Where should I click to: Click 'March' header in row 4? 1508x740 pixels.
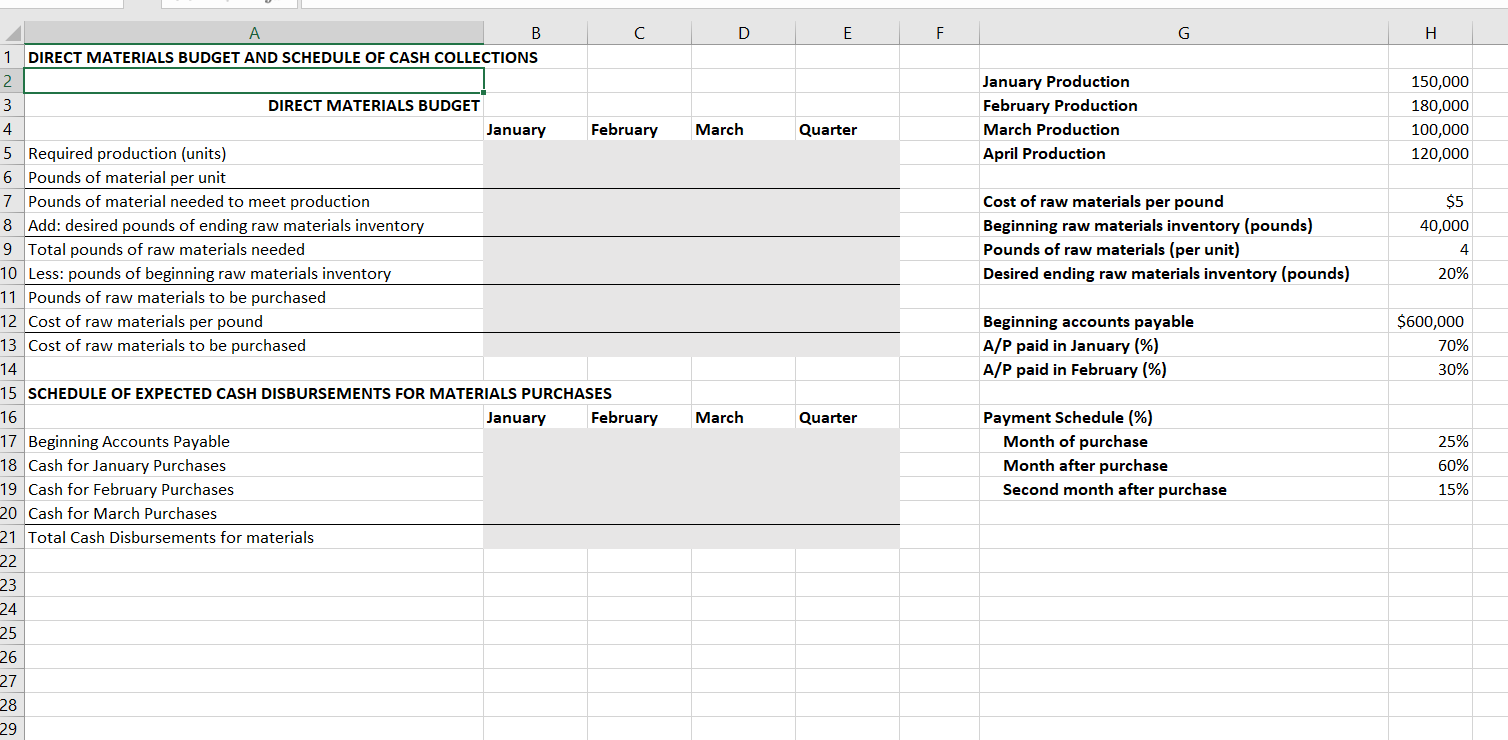pyautogui.click(x=719, y=130)
